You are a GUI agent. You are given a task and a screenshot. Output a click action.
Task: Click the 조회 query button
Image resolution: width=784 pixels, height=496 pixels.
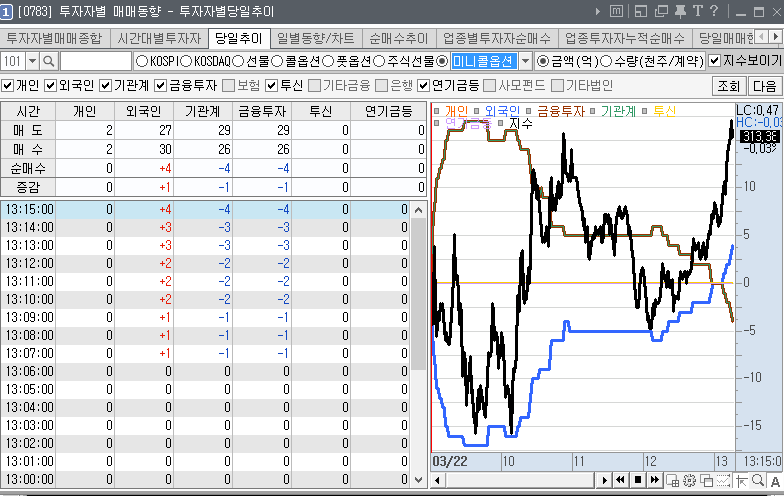tap(727, 85)
